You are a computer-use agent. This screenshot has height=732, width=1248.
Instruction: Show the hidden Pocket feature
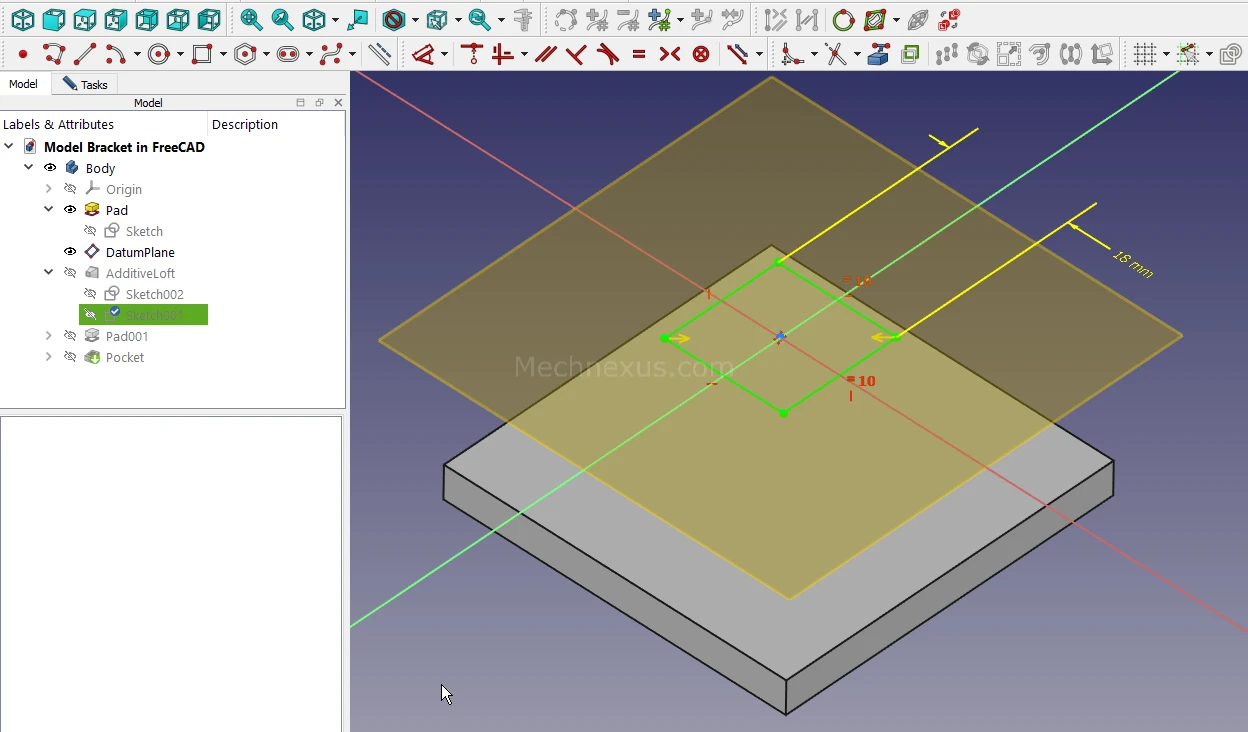(x=70, y=357)
